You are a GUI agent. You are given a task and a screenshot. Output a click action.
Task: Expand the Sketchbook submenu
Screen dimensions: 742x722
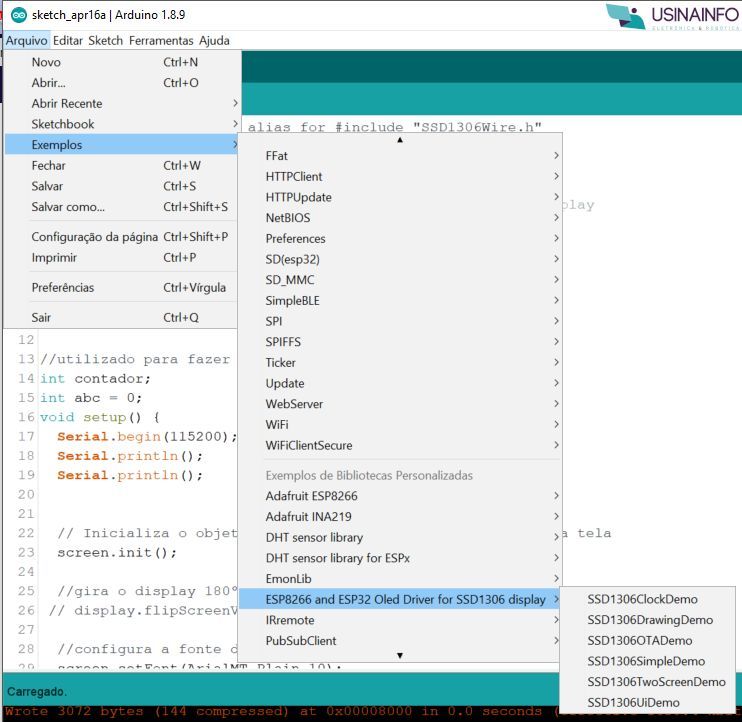(x=121, y=124)
